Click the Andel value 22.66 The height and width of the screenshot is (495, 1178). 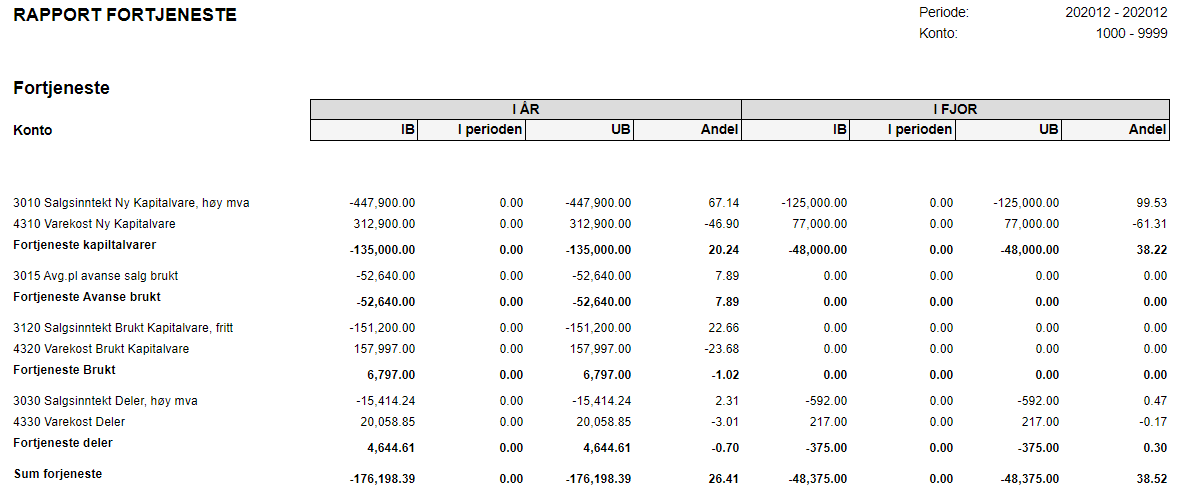point(723,327)
